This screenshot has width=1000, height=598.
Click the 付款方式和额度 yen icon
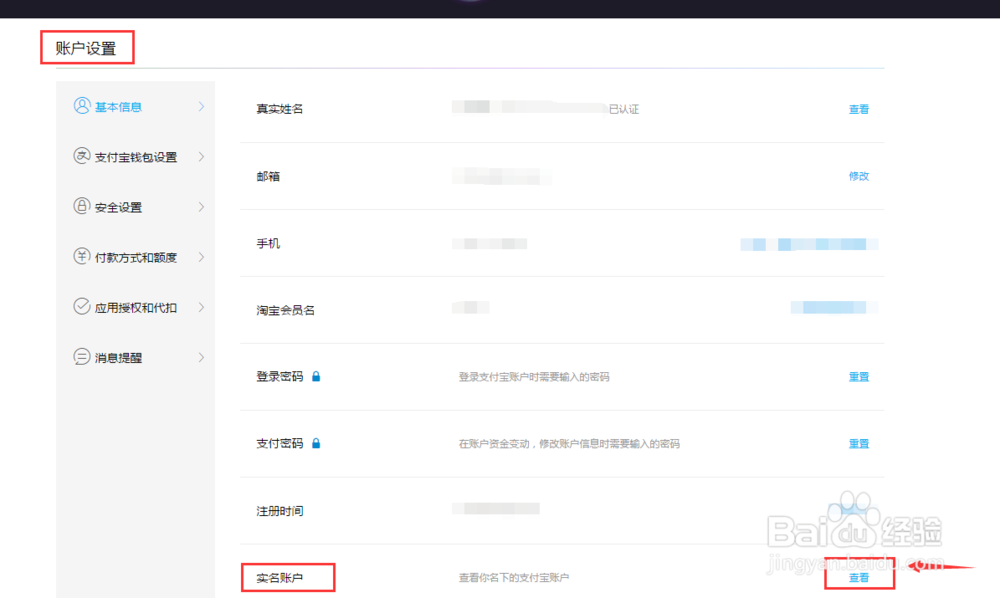click(82, 256)
